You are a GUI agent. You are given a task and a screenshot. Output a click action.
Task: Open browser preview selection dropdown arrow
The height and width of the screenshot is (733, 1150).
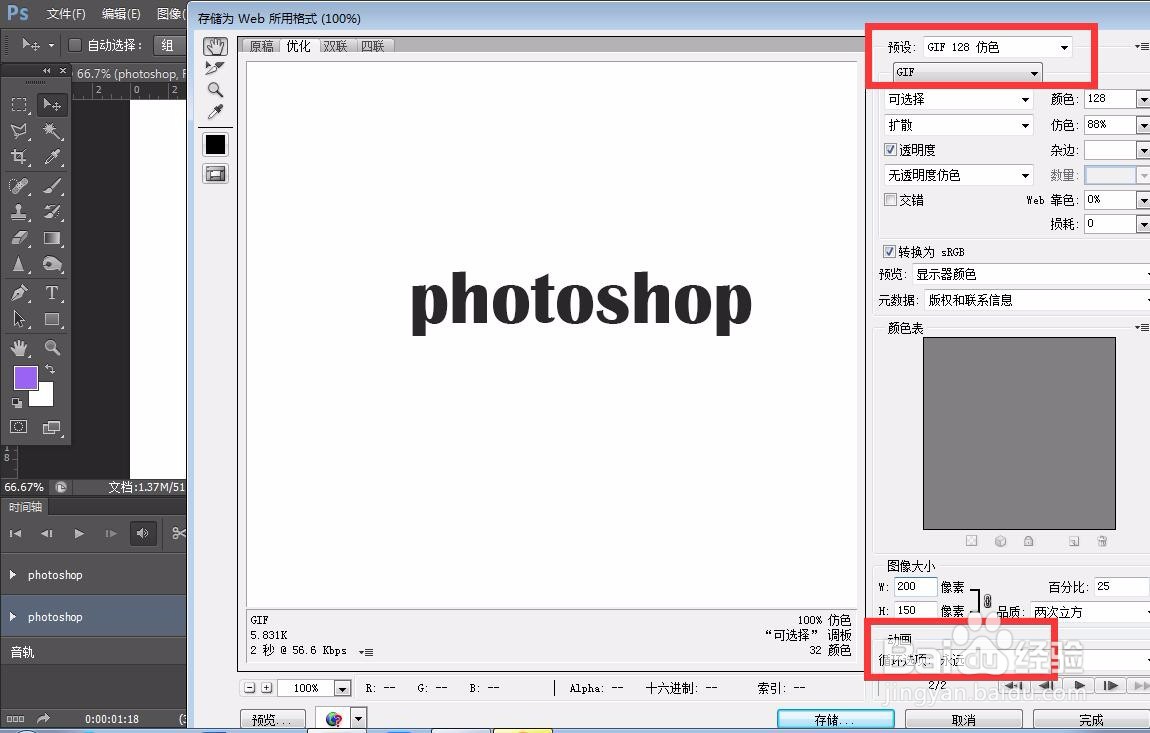click(358, 719)
